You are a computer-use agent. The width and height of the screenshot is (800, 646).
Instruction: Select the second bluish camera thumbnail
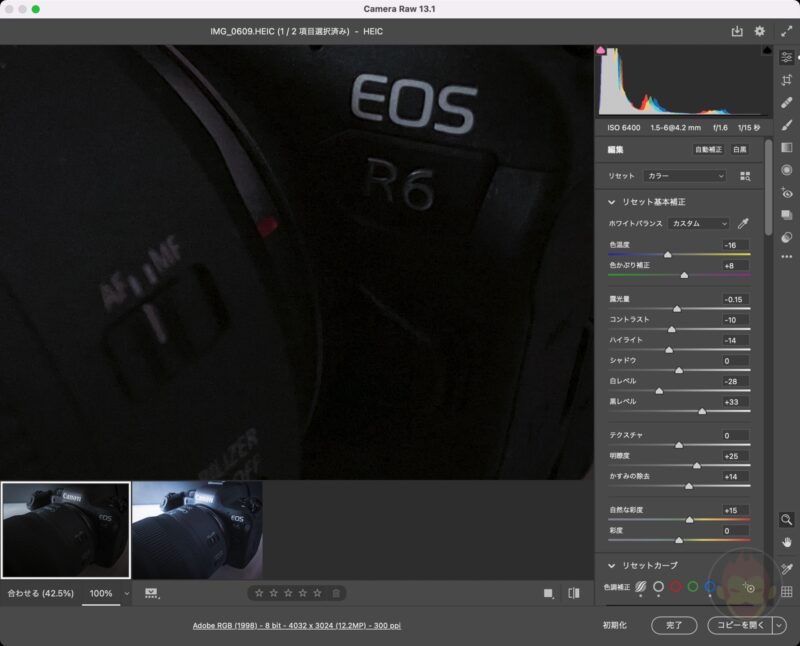[x=197, y=530]
